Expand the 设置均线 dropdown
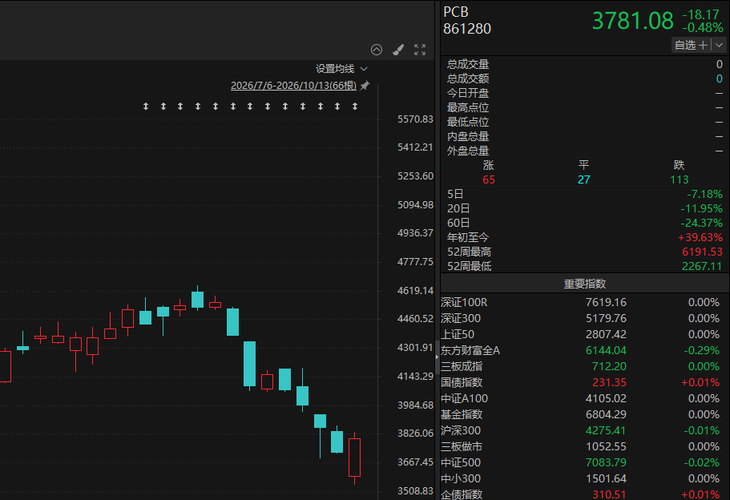 (x=341, y=69)
